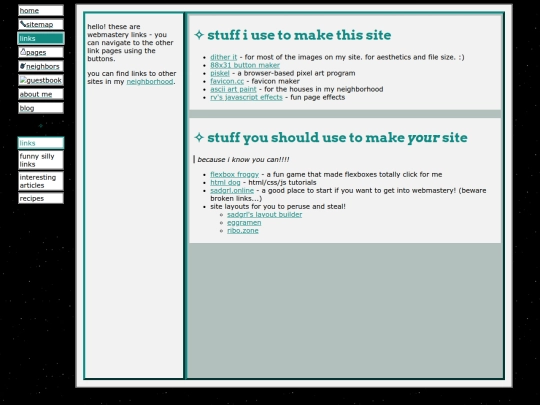Screen dimensions: 540x405
Task: Open the html dog link
Action: coord(225,183)
